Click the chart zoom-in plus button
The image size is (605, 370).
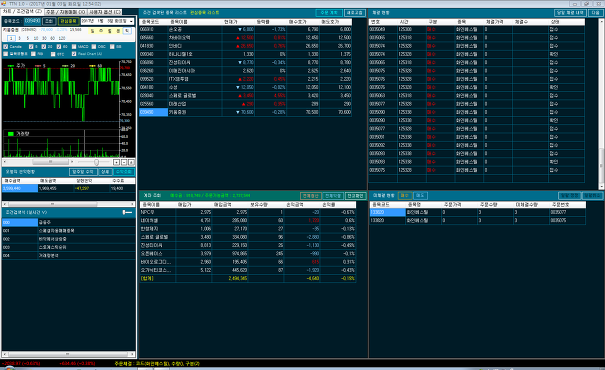coord(117,162)
